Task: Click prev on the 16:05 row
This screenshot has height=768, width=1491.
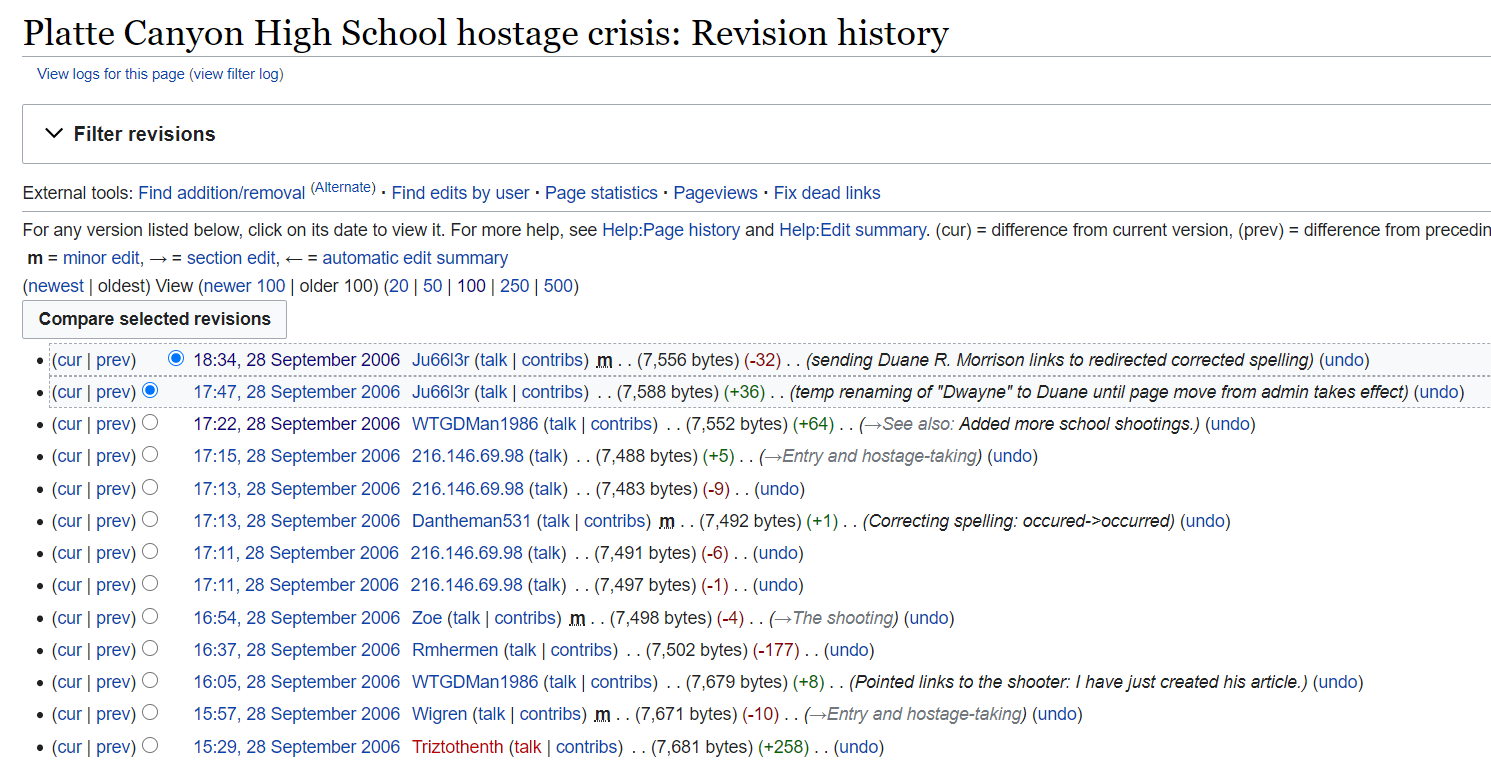Action: 114,682
